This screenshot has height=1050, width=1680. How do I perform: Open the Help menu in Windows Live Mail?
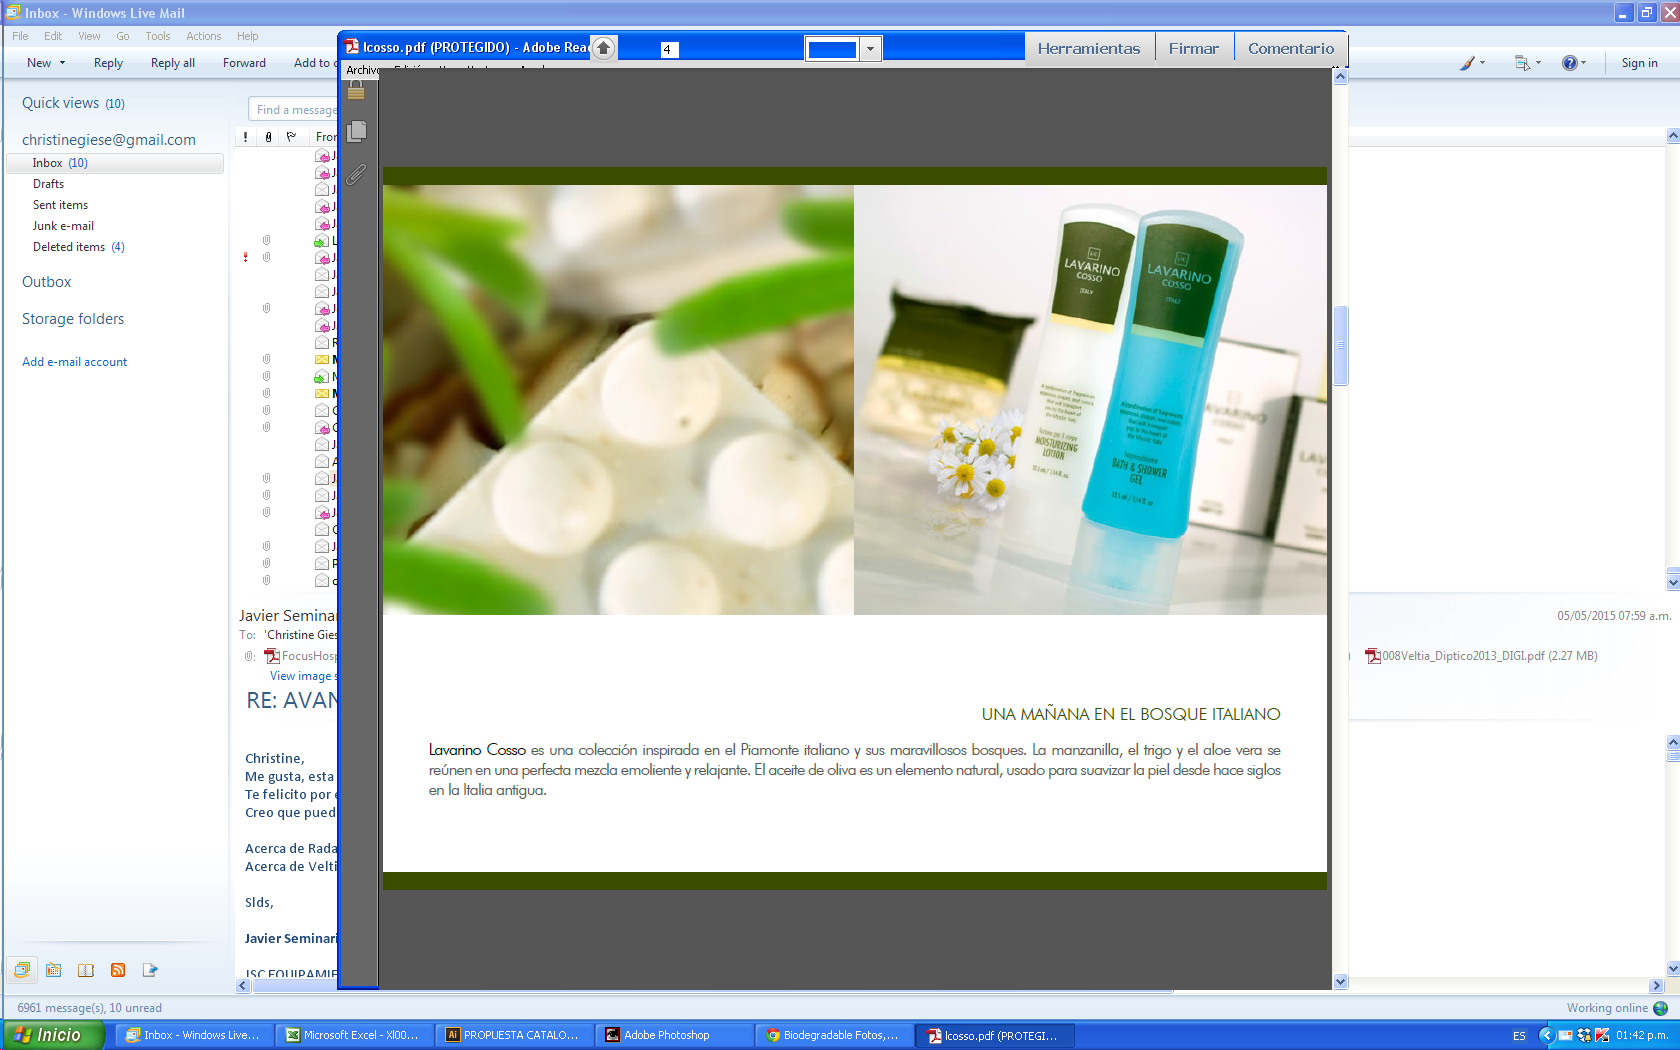tap(248, 36)
